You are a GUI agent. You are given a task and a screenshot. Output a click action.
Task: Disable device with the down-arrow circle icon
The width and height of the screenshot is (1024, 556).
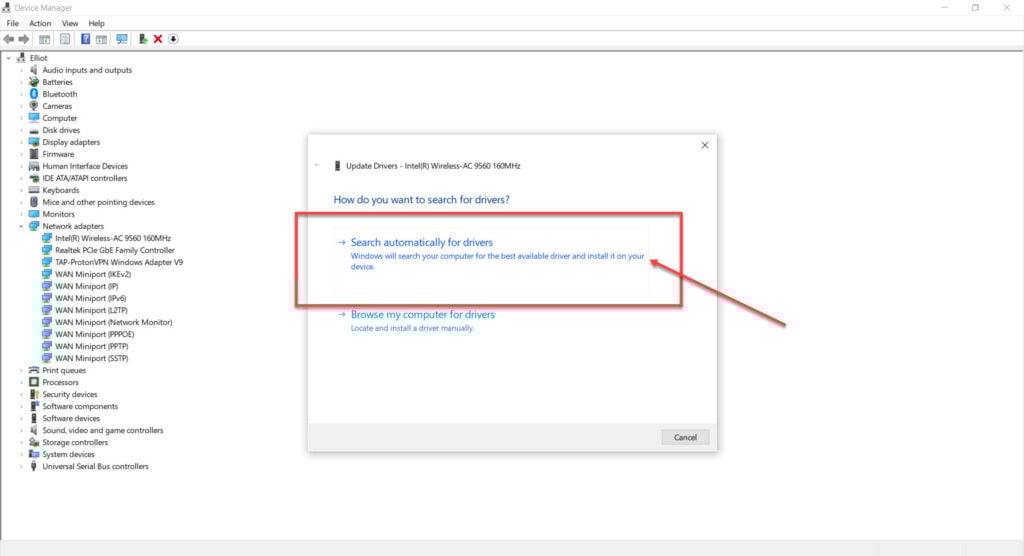click(x=173, y=39)
